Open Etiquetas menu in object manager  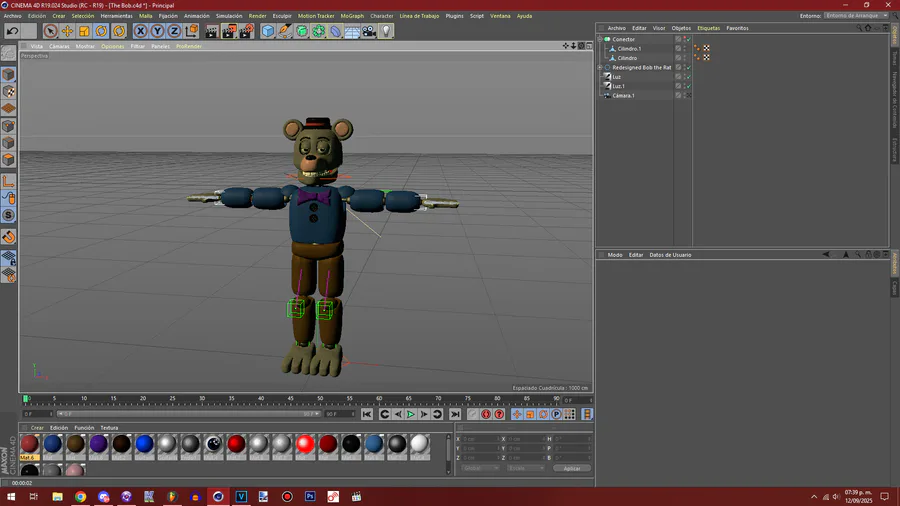pos(708,28)
